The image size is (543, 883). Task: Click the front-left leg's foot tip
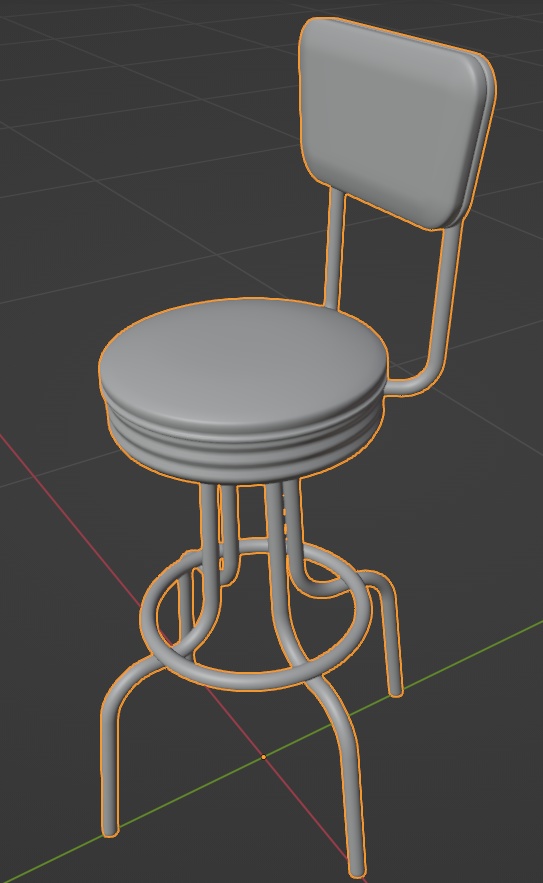click(x=110, y=829)
